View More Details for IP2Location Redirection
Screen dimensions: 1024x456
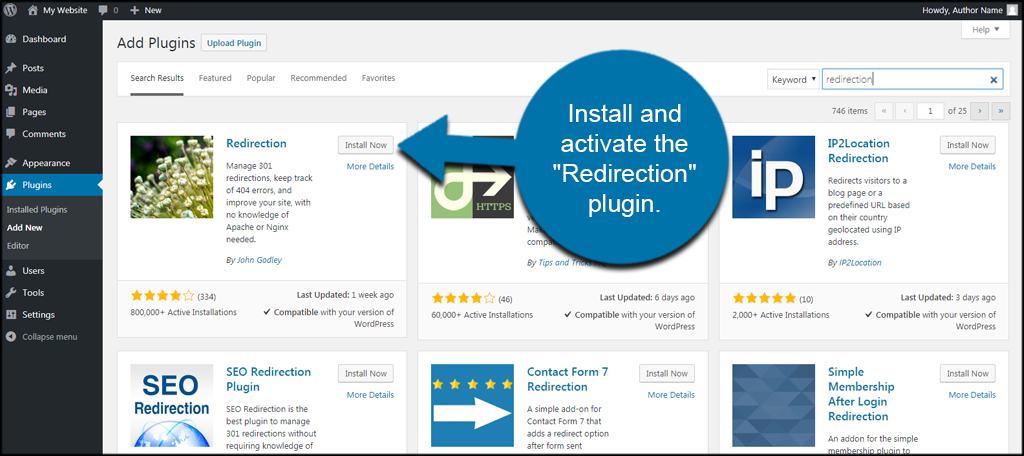(972, 167)
